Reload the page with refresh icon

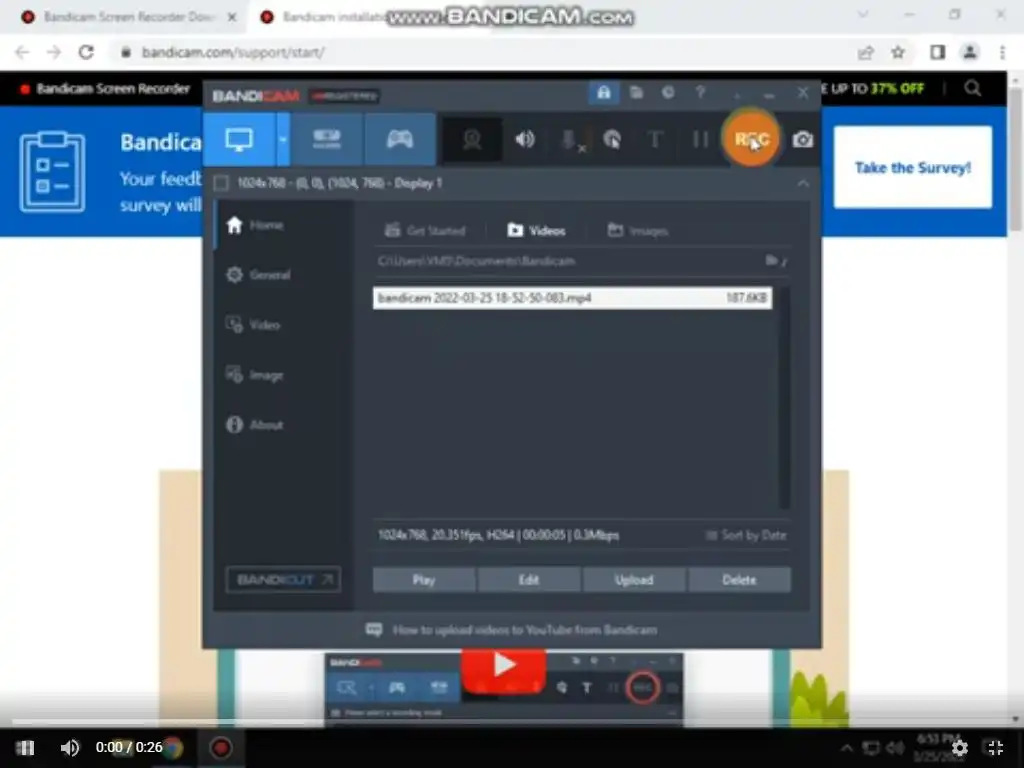86,52
